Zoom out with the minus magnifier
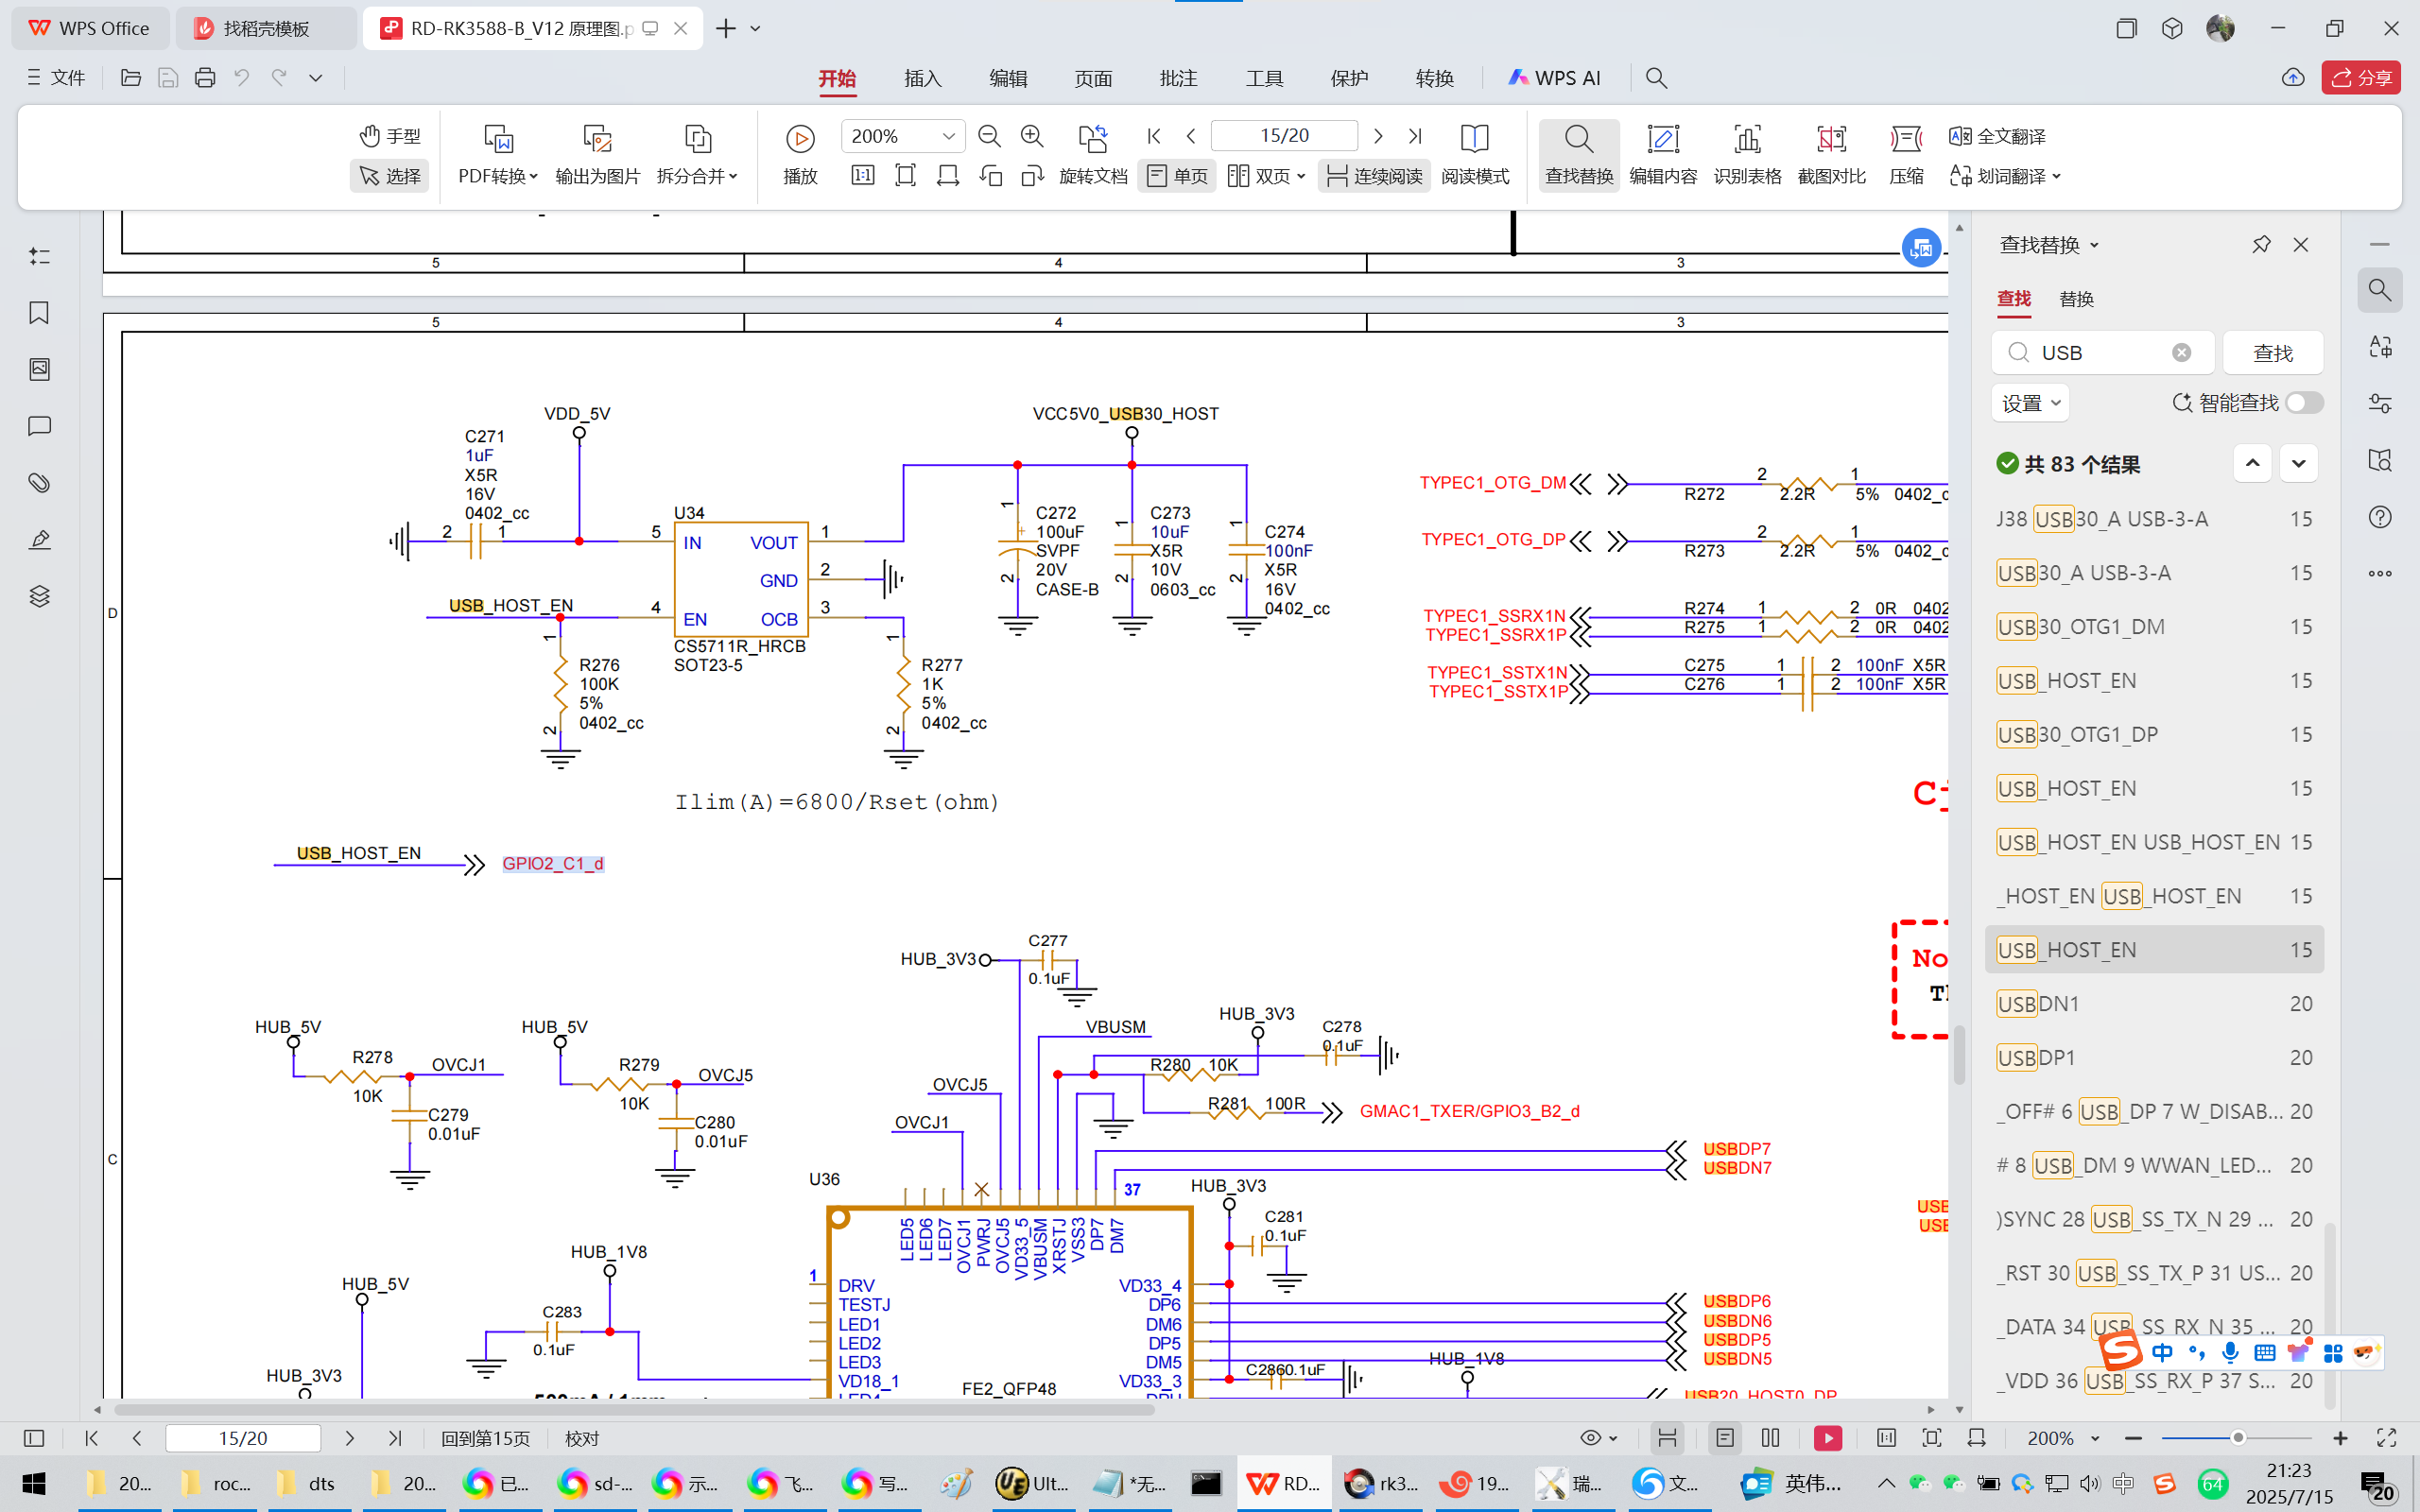 coord(989,135)
